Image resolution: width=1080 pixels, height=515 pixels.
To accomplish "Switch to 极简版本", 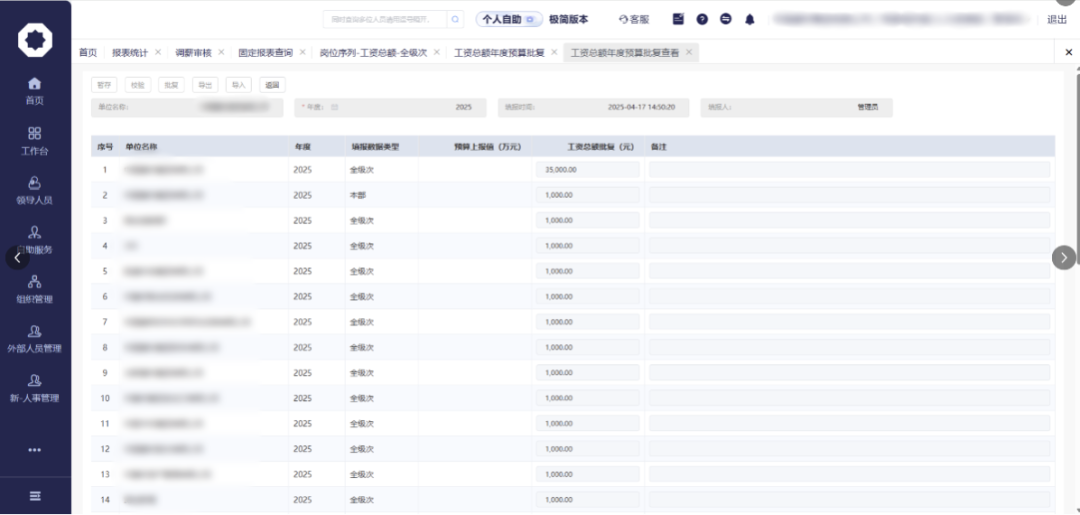I will pos(569,19).
